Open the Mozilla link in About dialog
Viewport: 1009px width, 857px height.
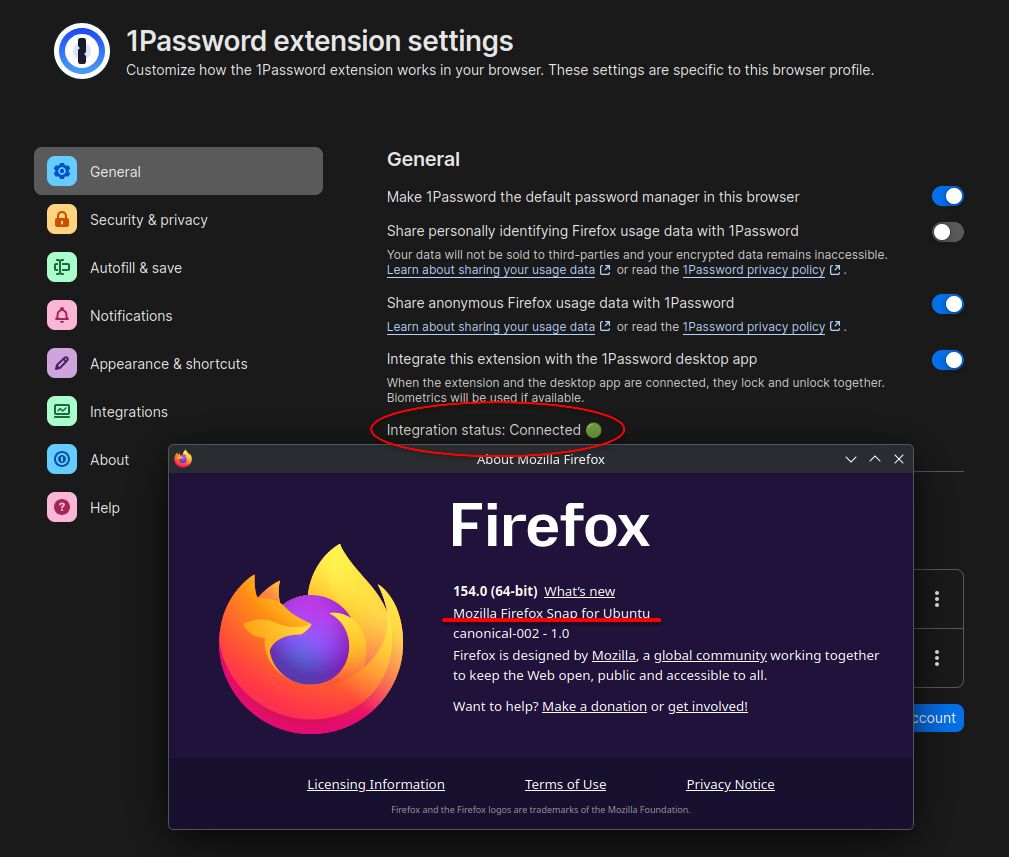(x=613, y=655)
